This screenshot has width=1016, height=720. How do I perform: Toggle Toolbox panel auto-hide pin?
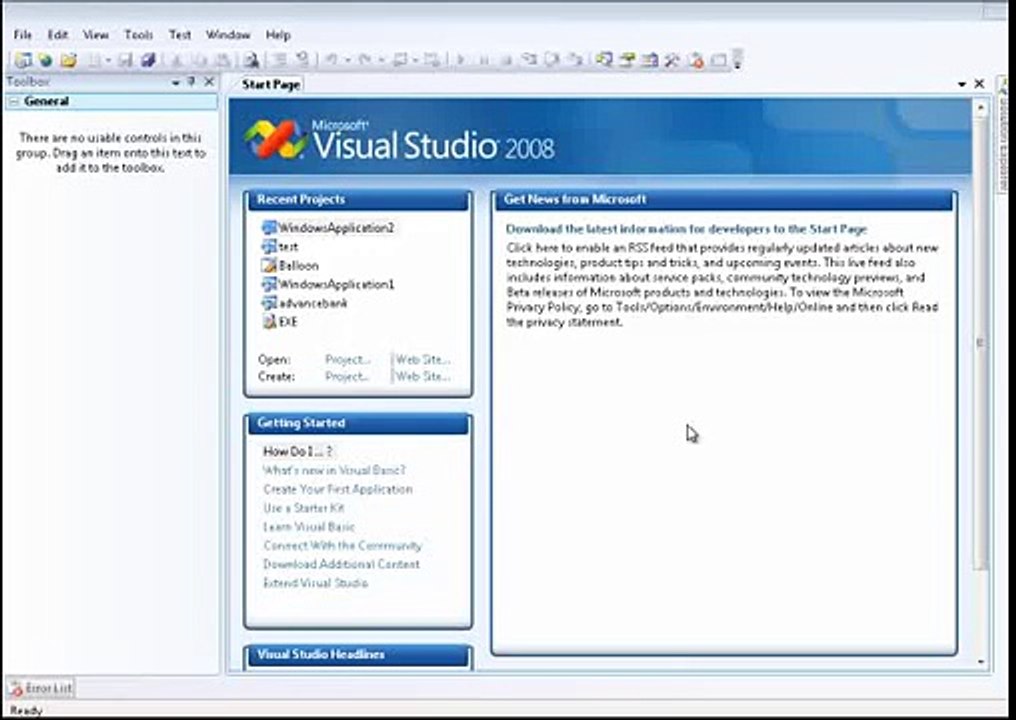coord(191,82)
